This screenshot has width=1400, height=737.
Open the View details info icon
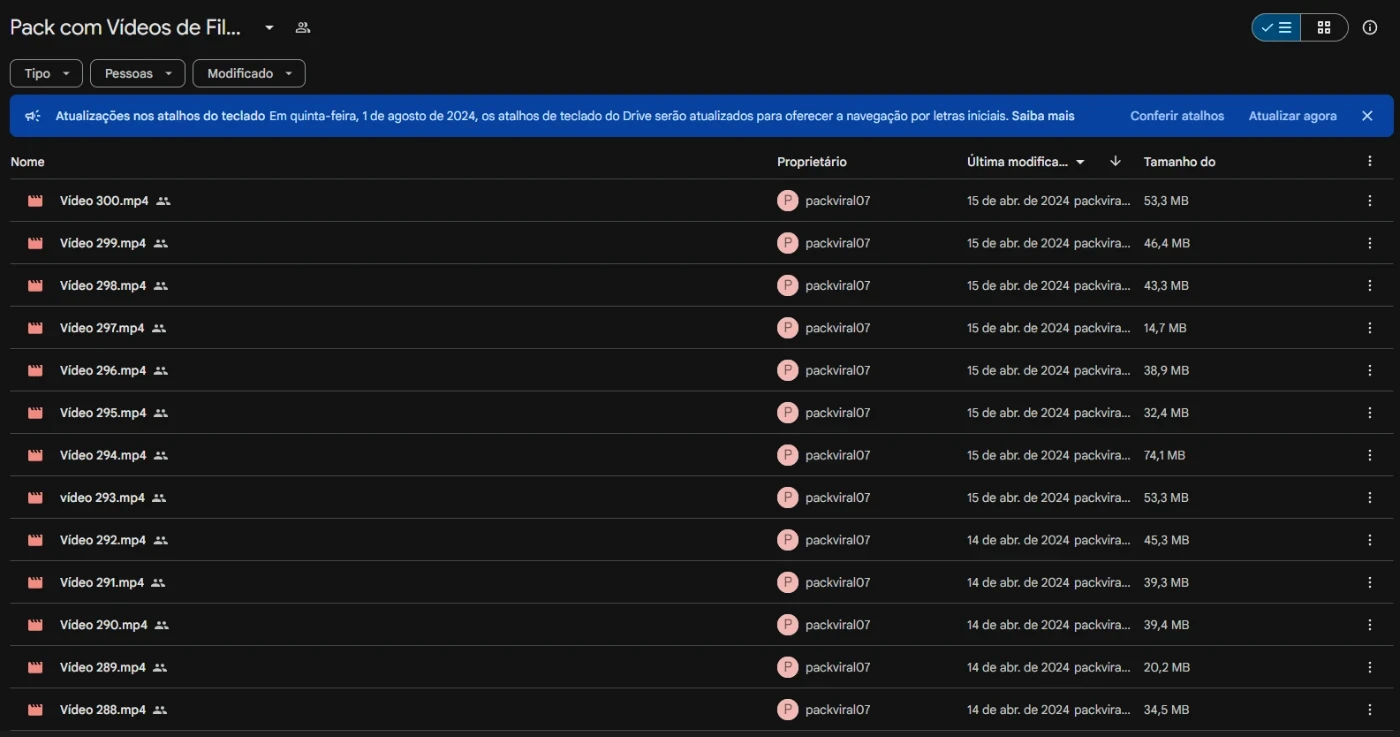point(1370,28)
